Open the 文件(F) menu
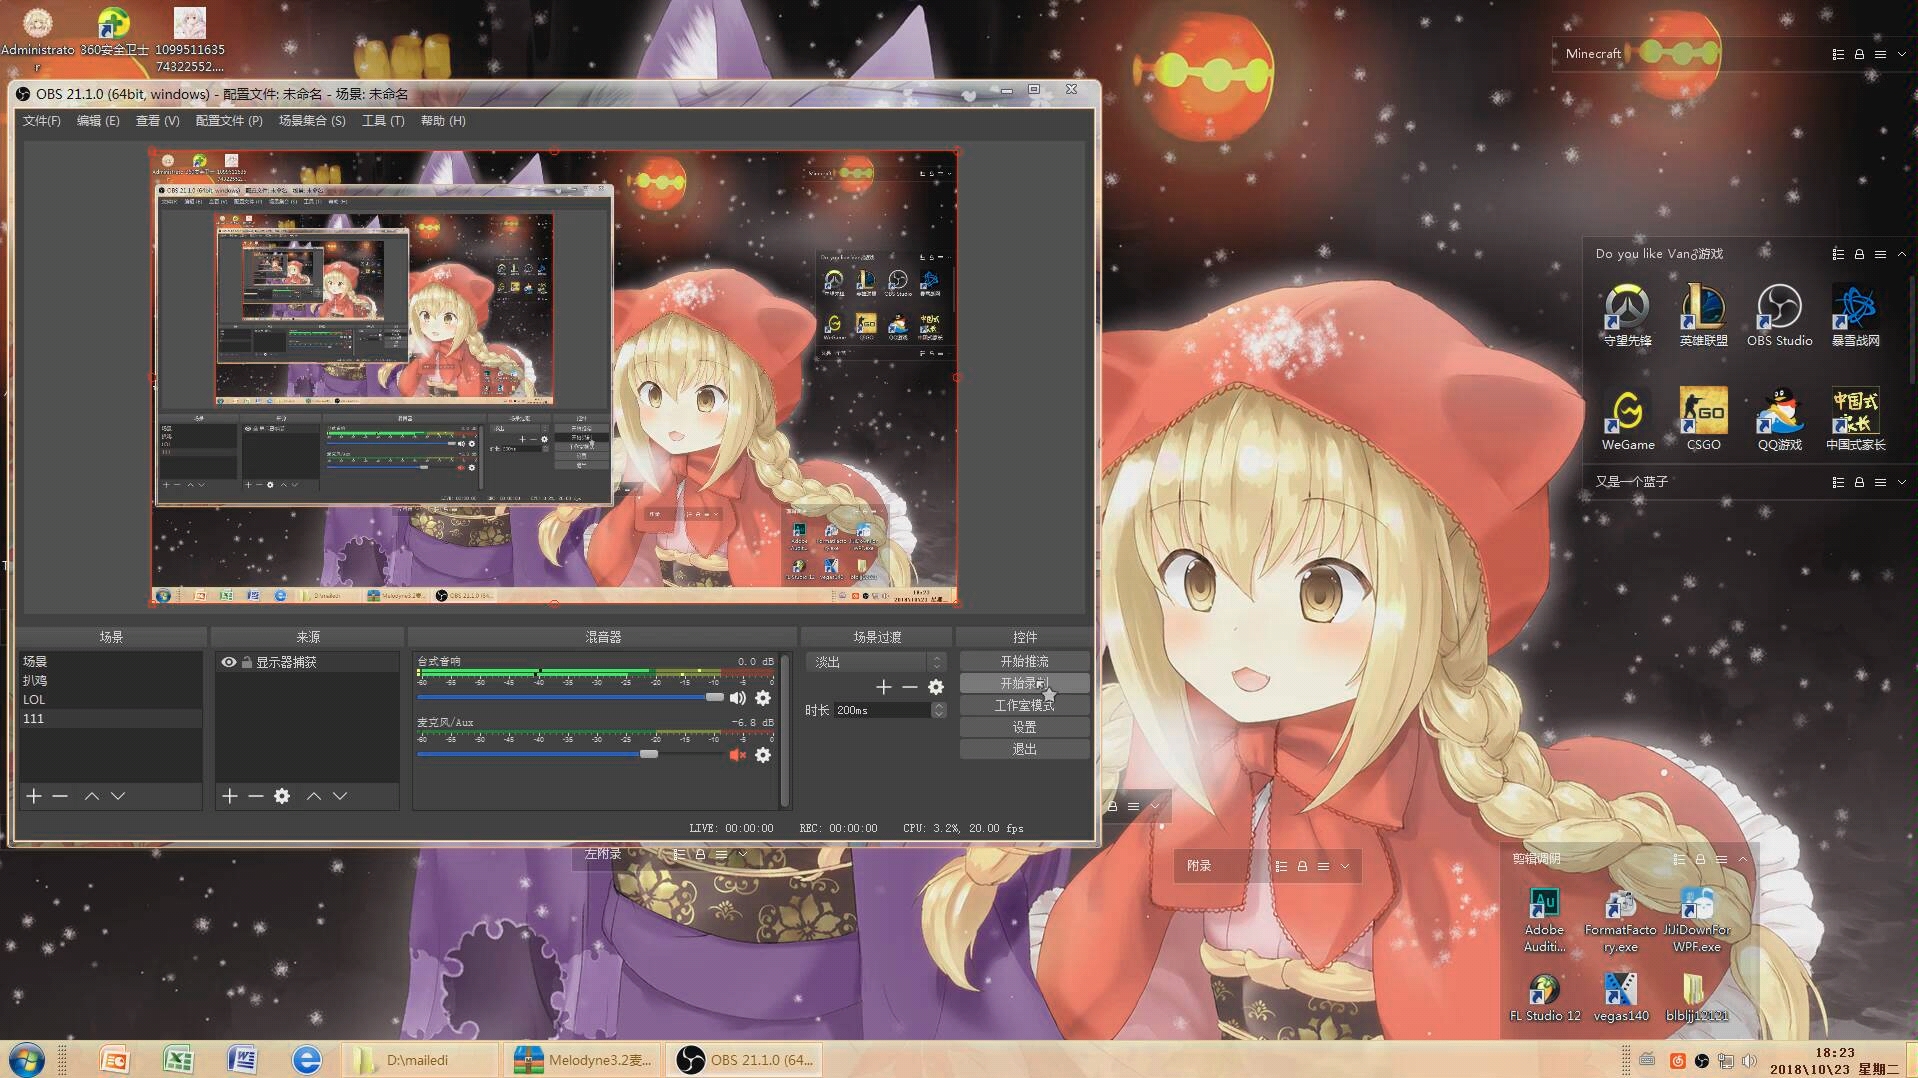Image resolution: width=1918 pixels, height=1078 pixels. 42,121
